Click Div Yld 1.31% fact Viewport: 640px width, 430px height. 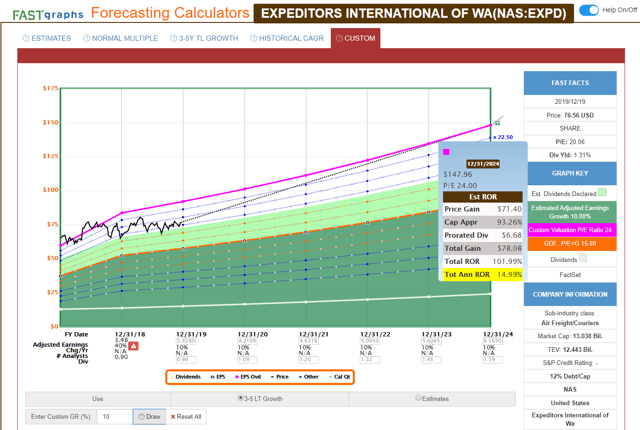(570, 155)
